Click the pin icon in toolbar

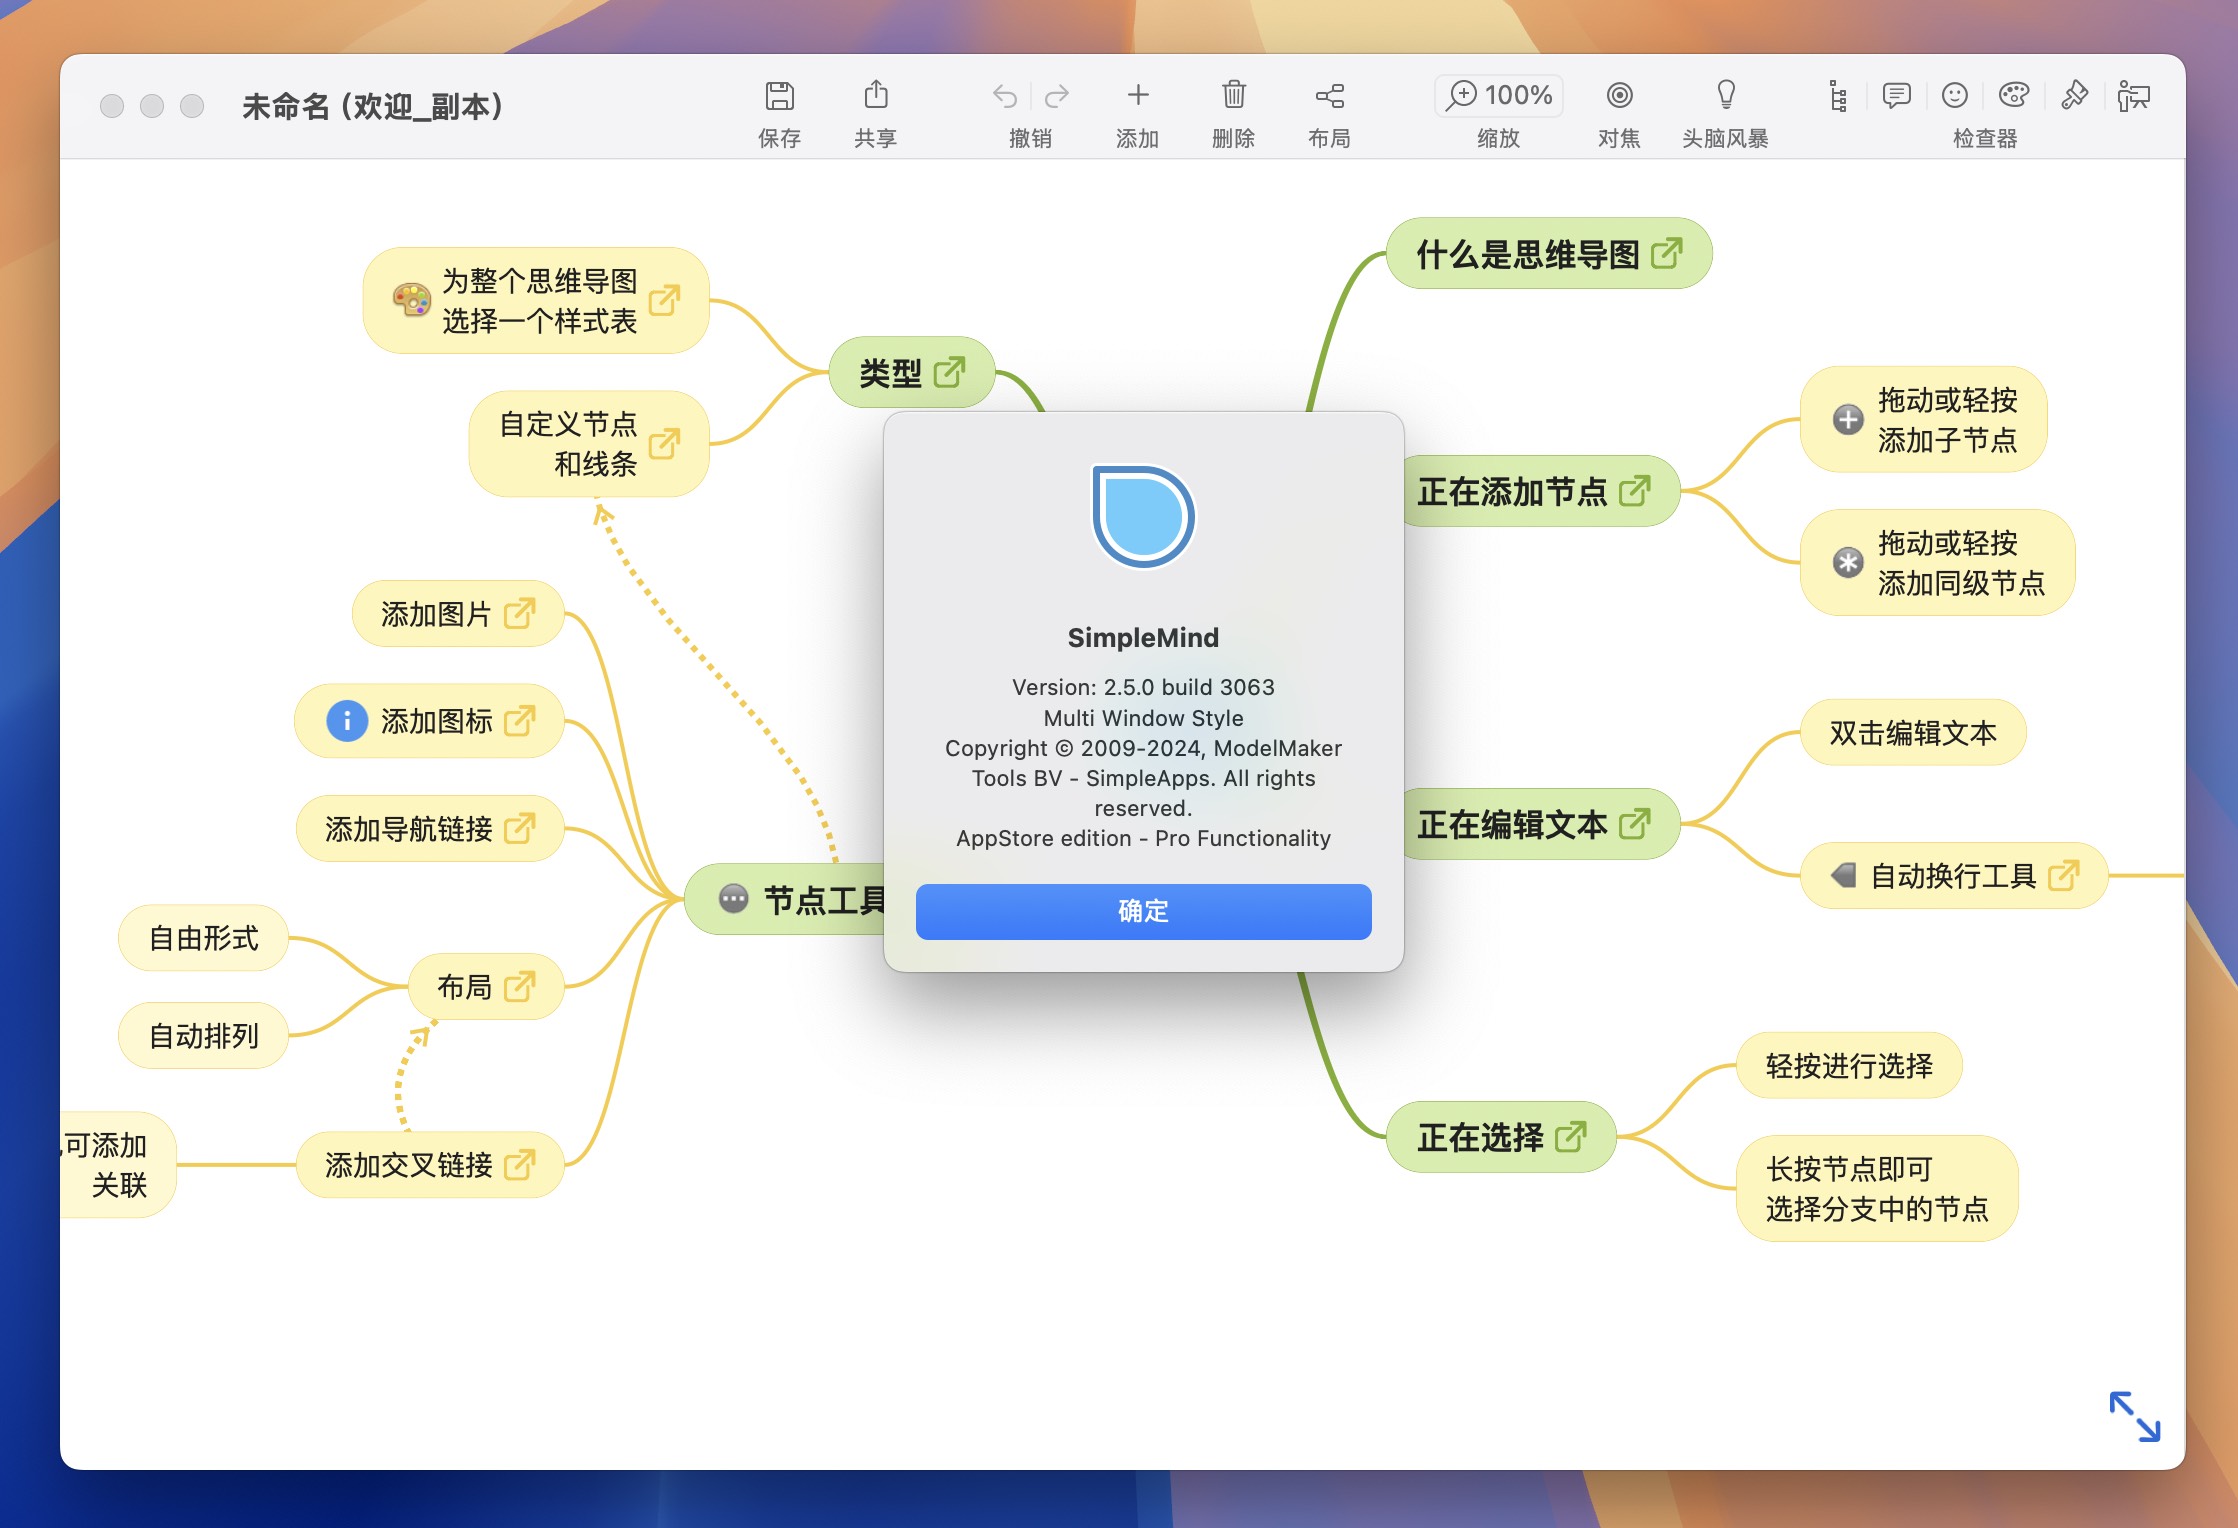click(x=2075, y=95)
